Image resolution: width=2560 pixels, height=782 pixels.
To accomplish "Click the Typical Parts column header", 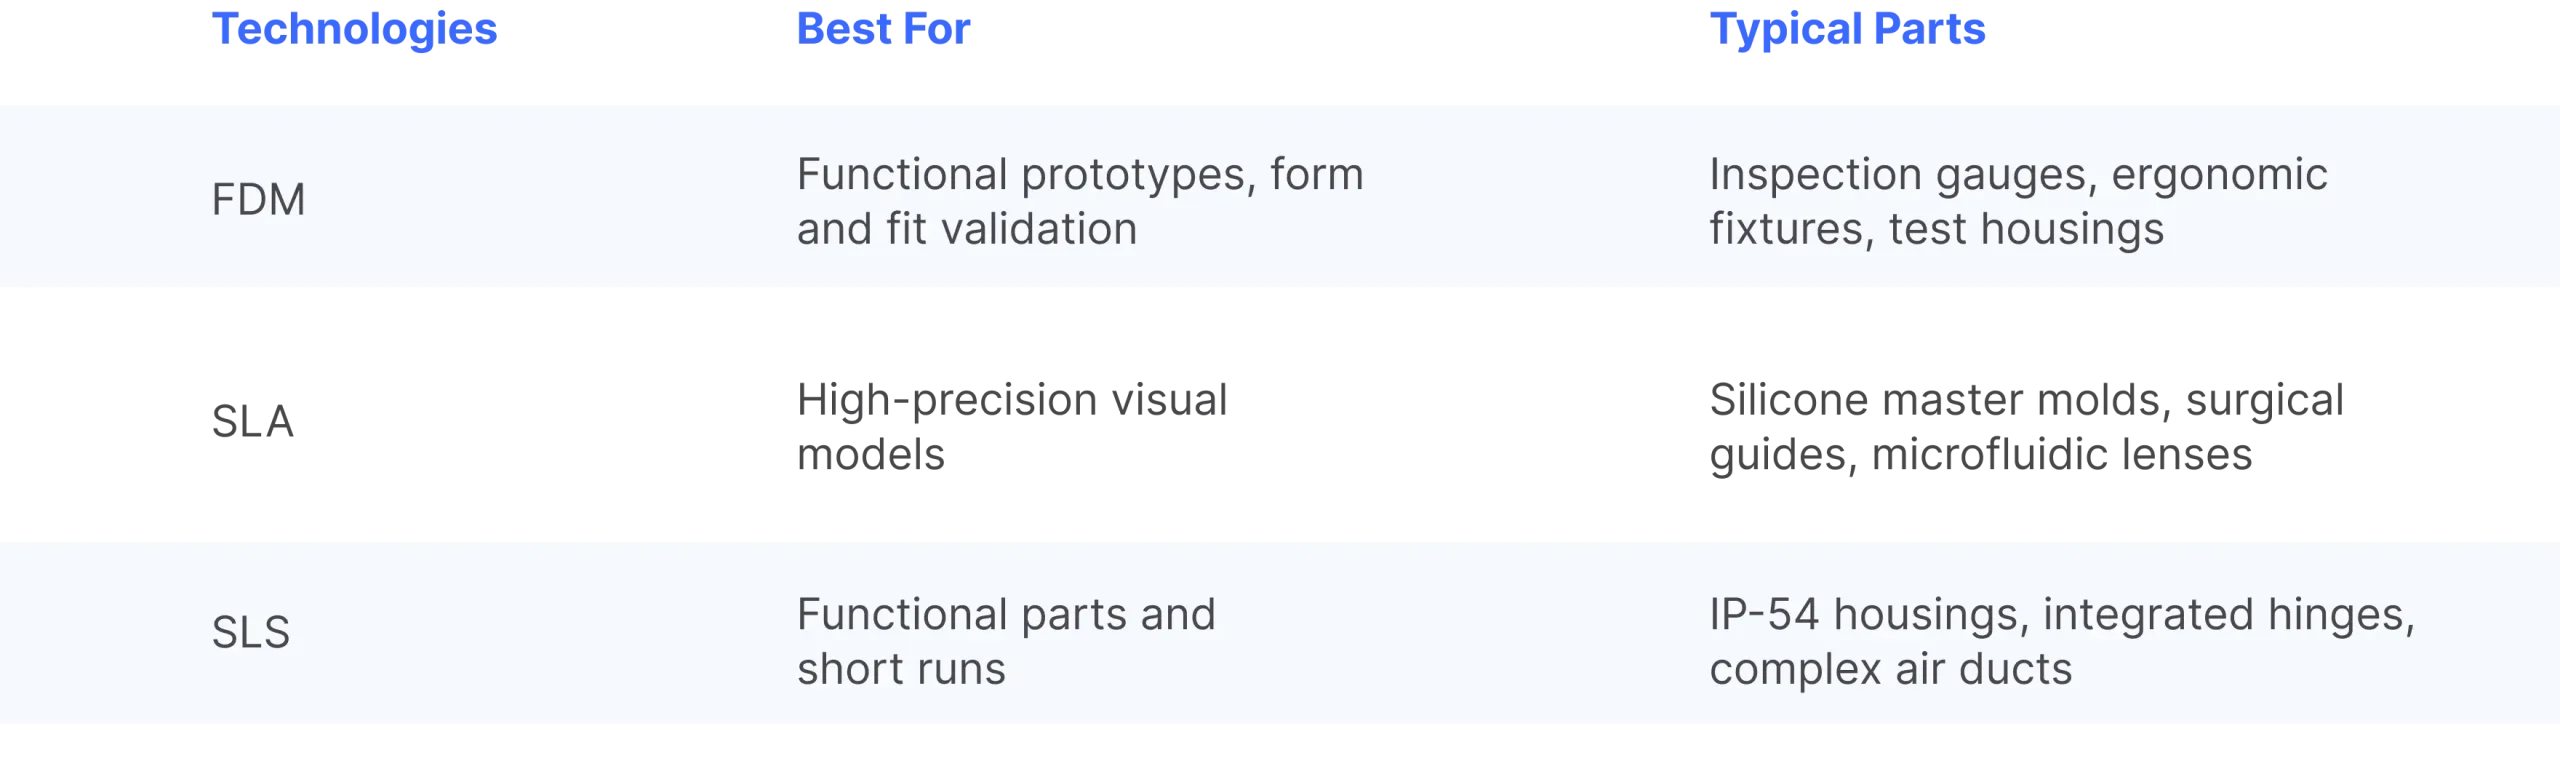I will 1848,30.
